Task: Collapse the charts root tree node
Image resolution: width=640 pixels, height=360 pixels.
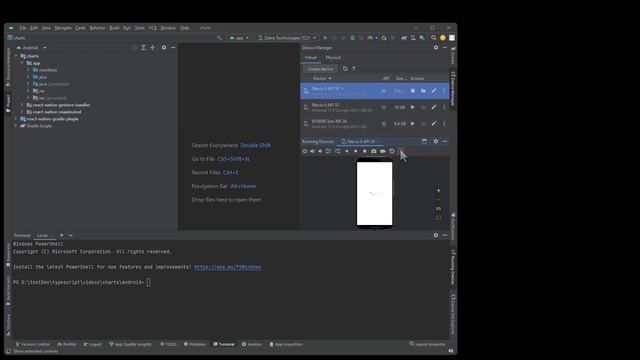Action: 16,56
